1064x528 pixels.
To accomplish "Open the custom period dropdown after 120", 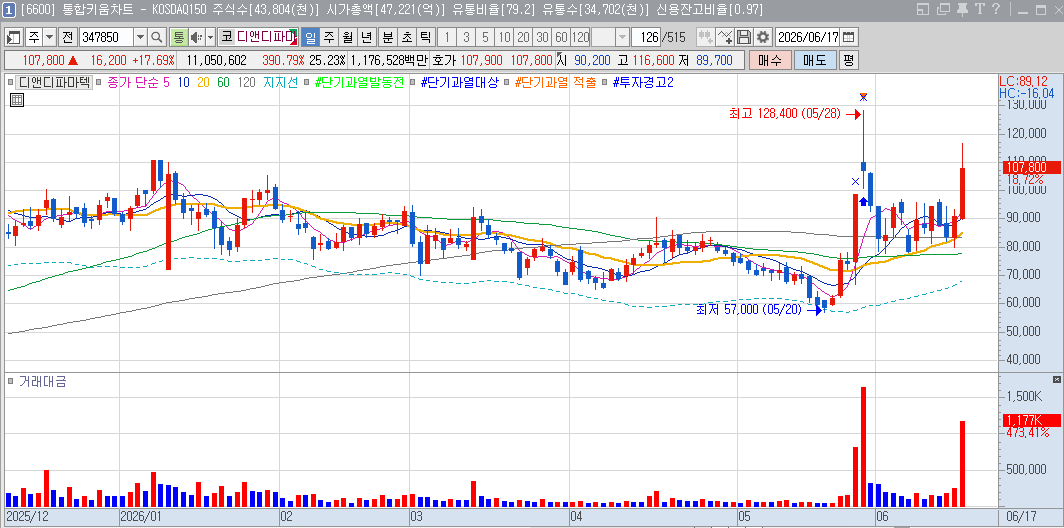I will pyautogui.click(x=622, y=37).
